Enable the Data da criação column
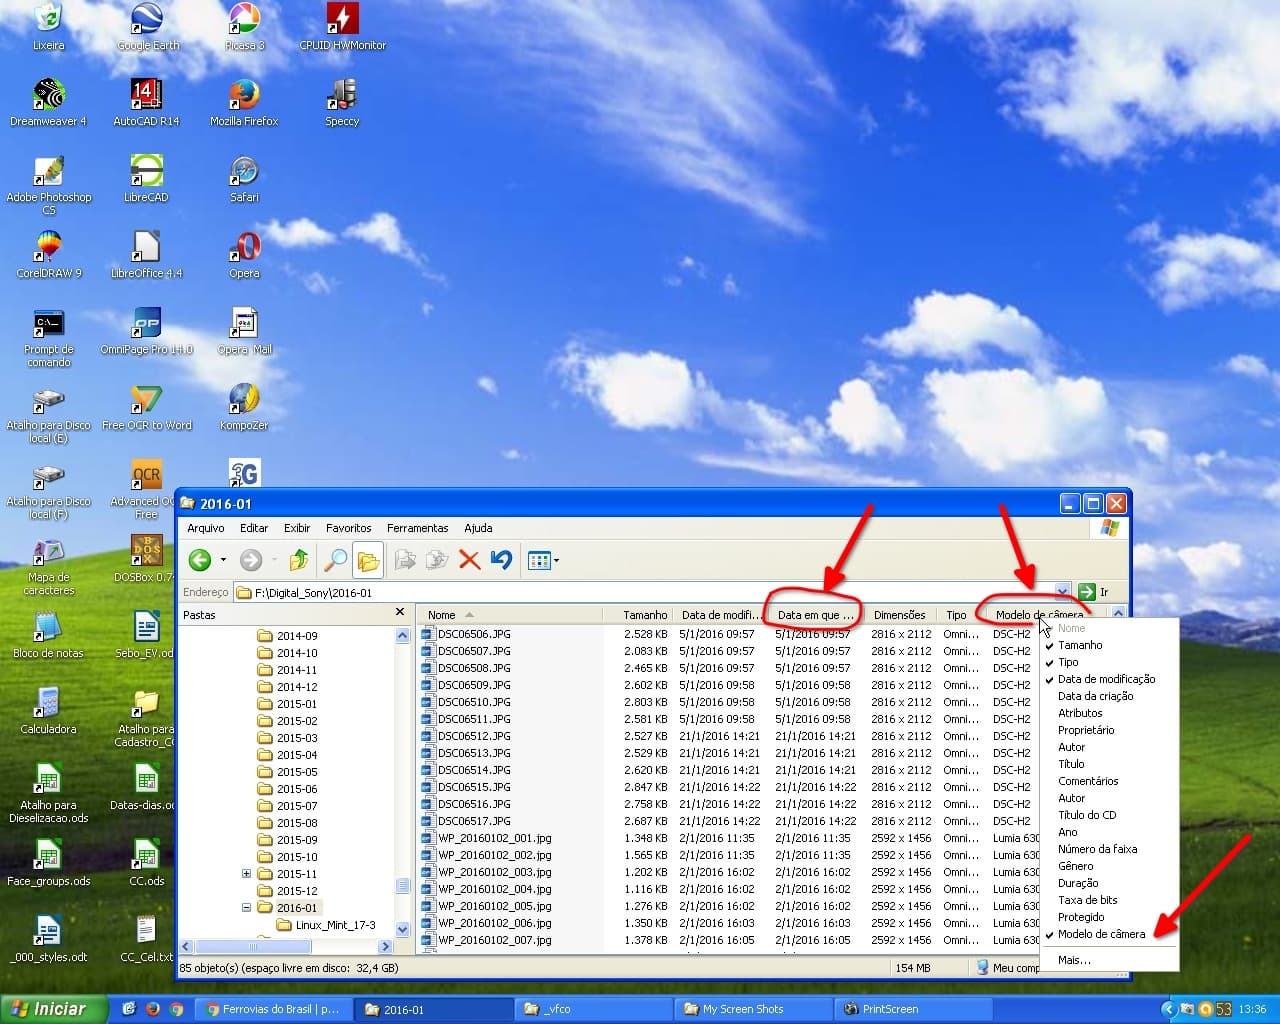1280x1024 pixels. click(x=1095, y=696)
